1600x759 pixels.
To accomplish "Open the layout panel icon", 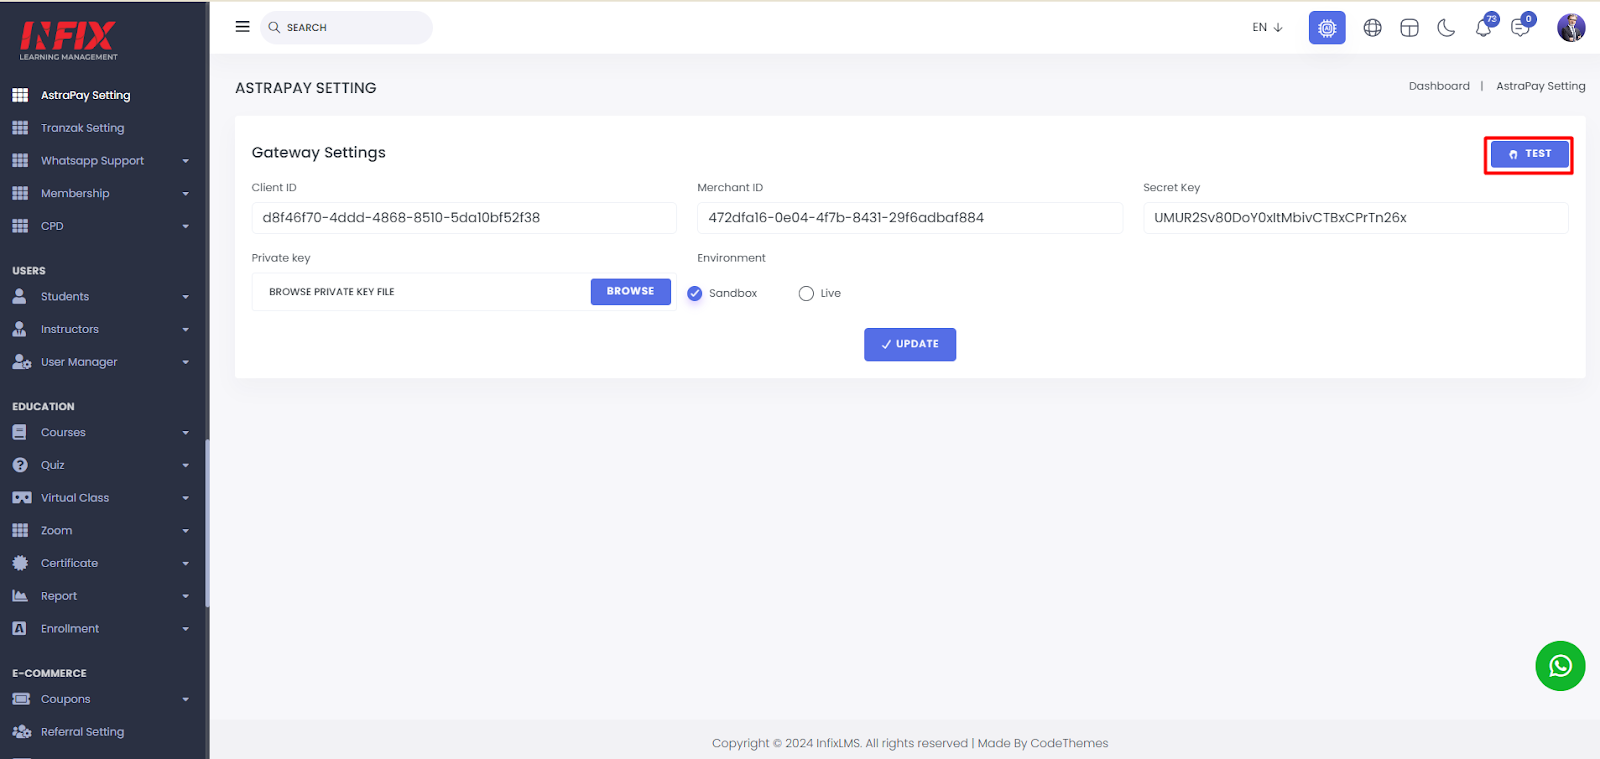I will pos(1409,28).
